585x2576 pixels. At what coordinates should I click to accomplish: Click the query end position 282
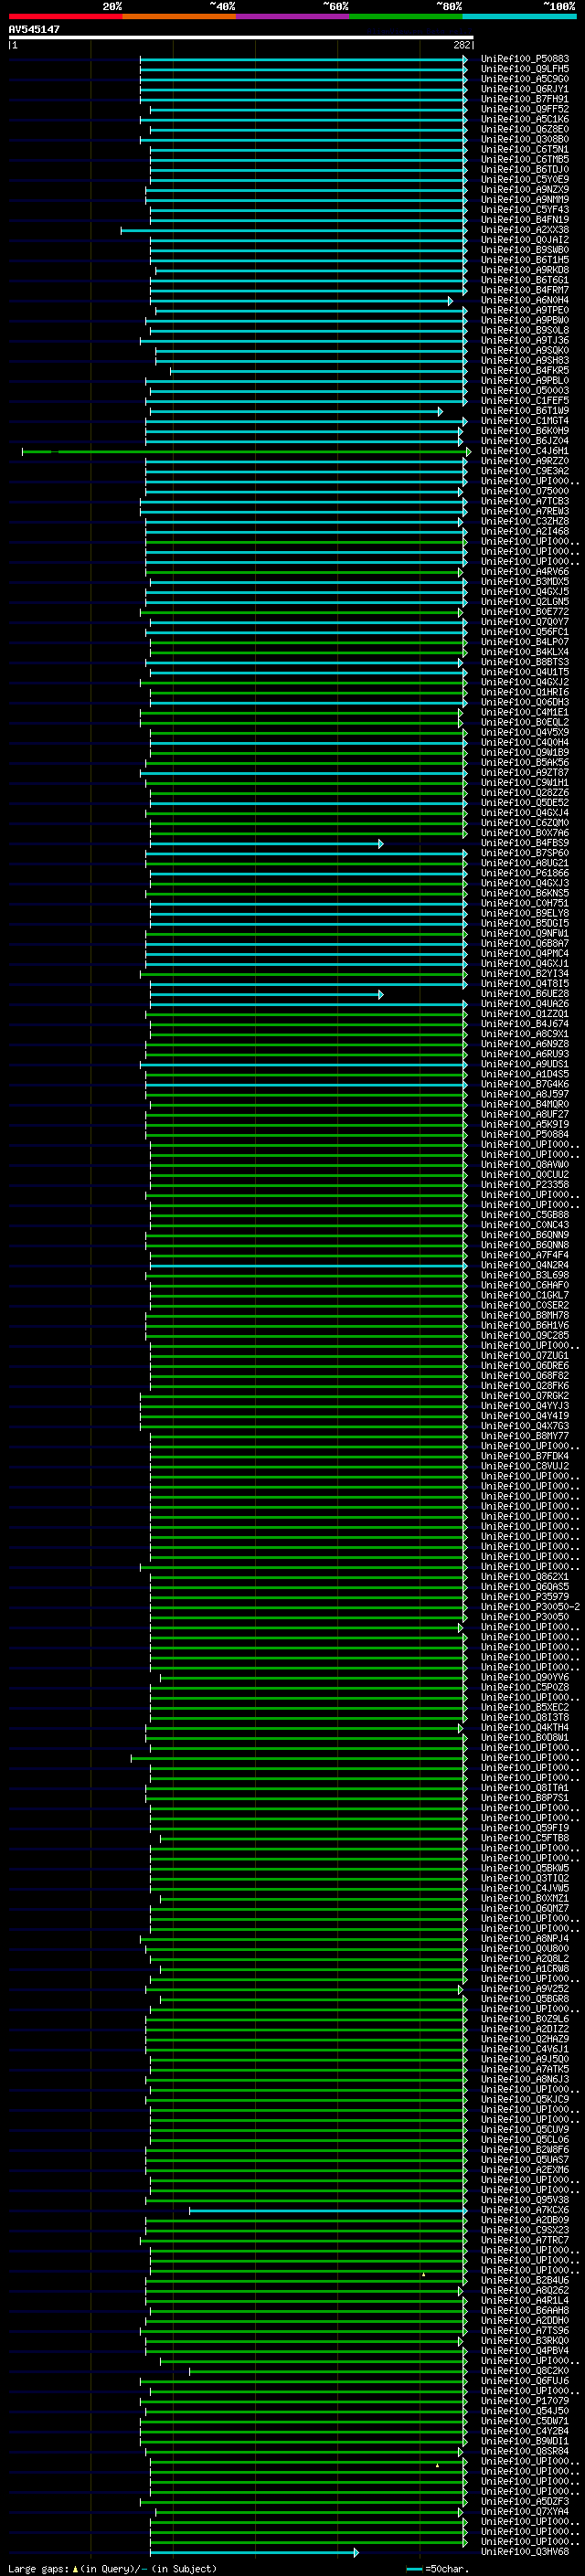[462, 45]
